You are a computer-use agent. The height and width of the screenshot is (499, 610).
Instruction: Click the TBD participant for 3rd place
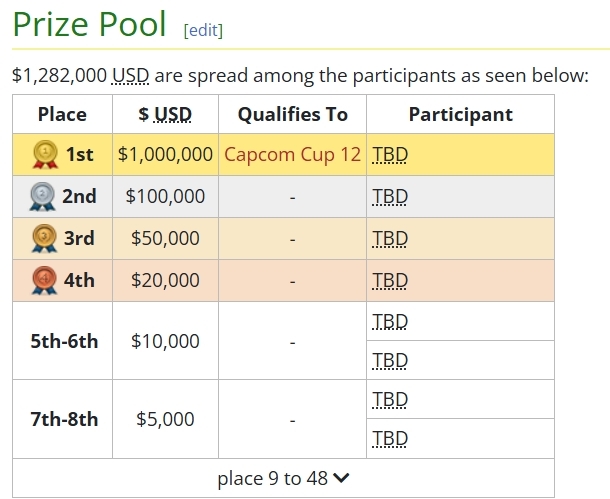coord(390,238)
